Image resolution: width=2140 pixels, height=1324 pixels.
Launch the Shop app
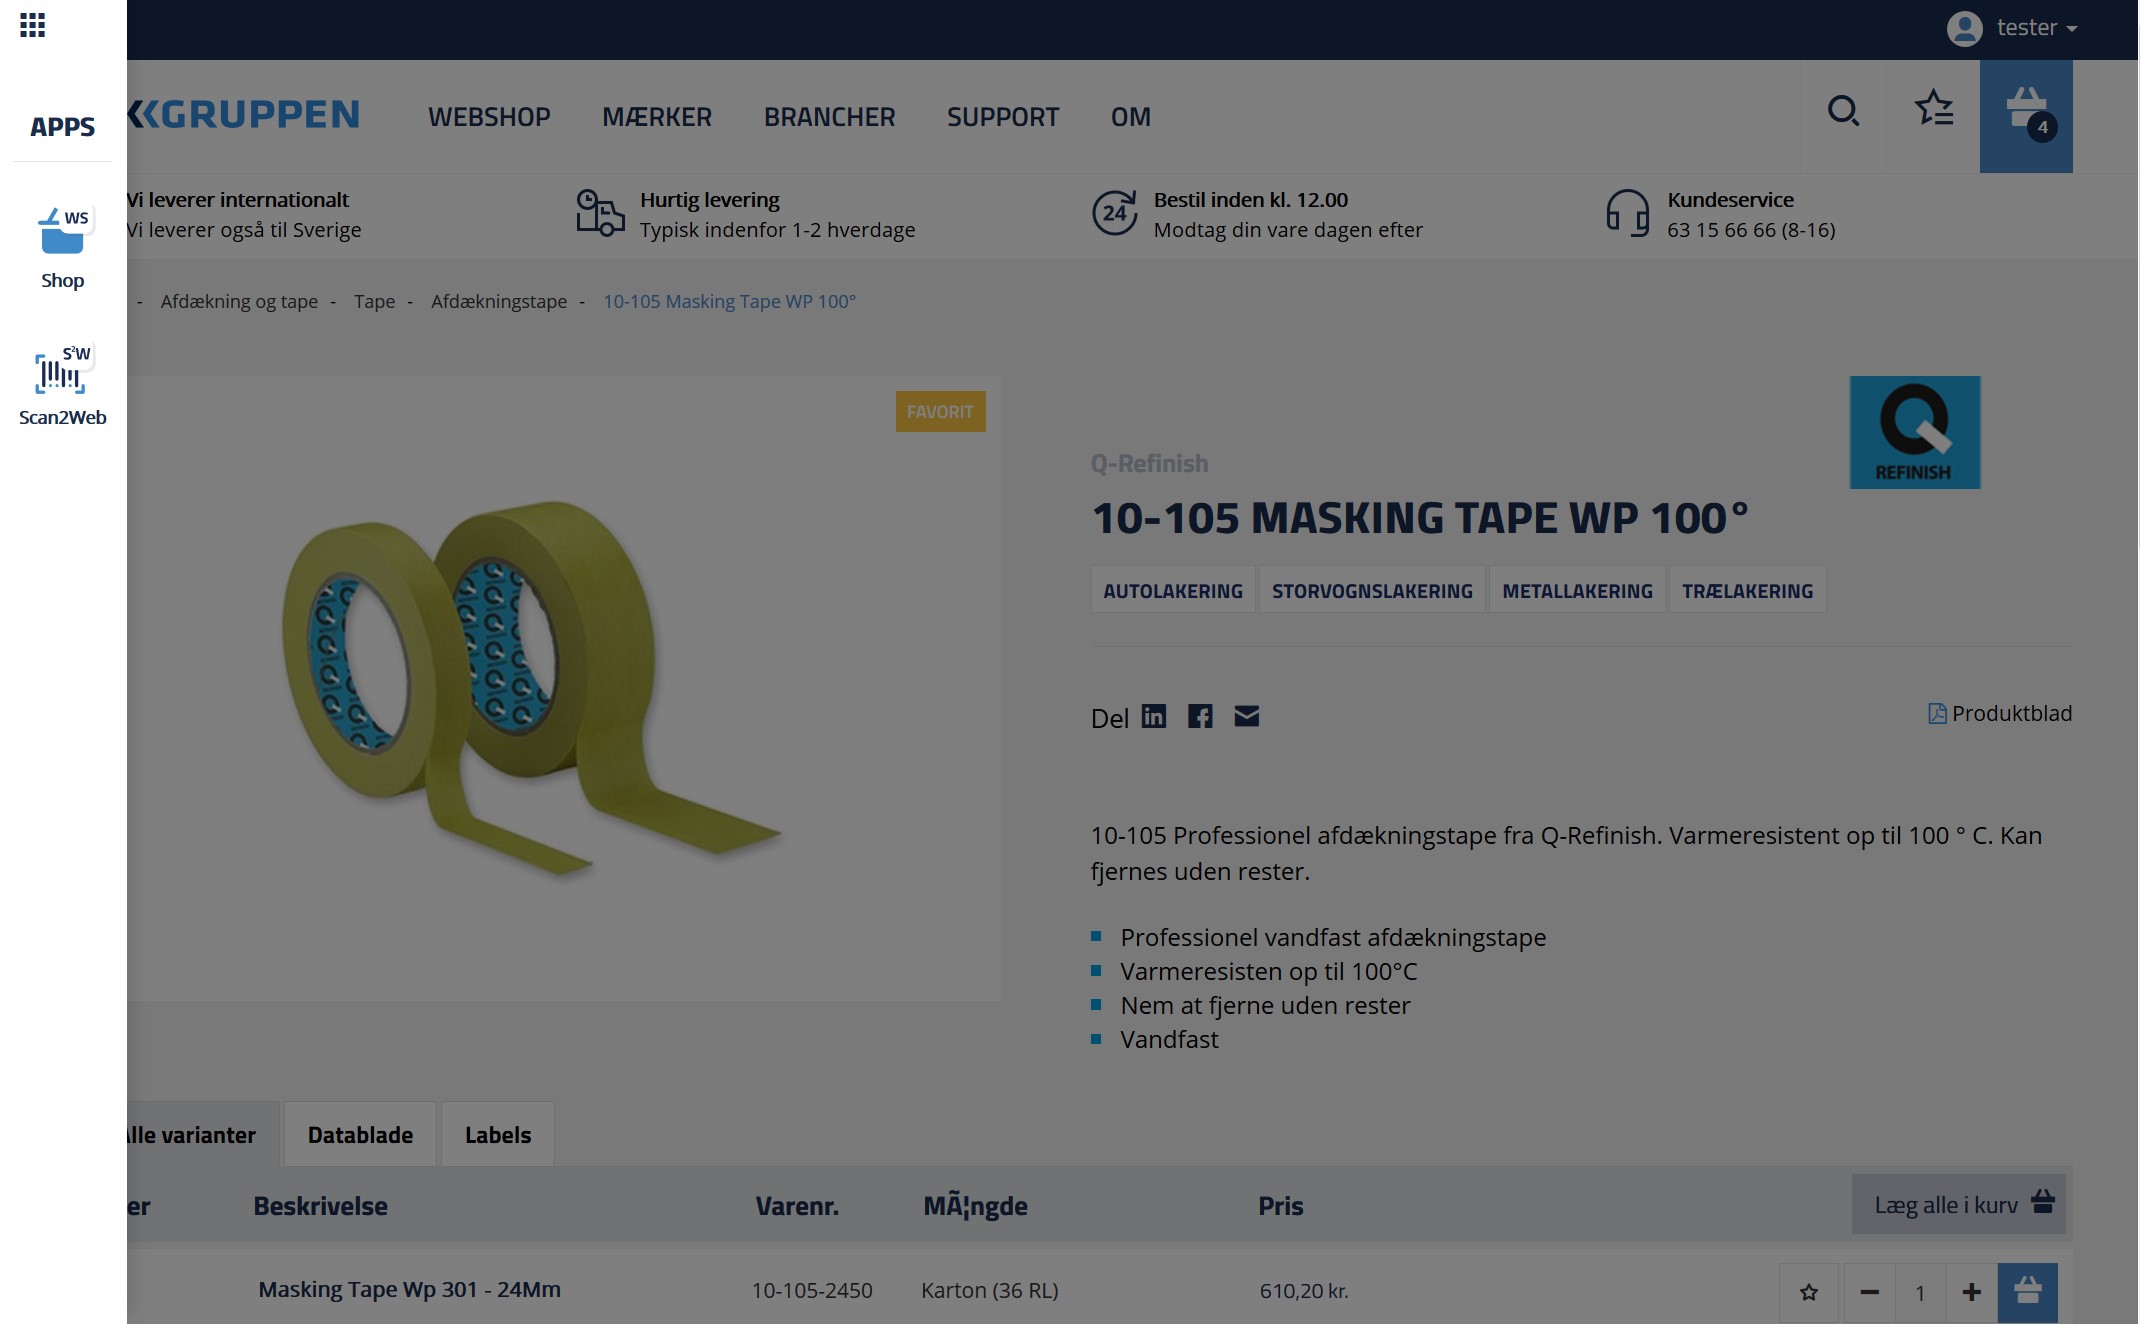(x=62, y=248)
